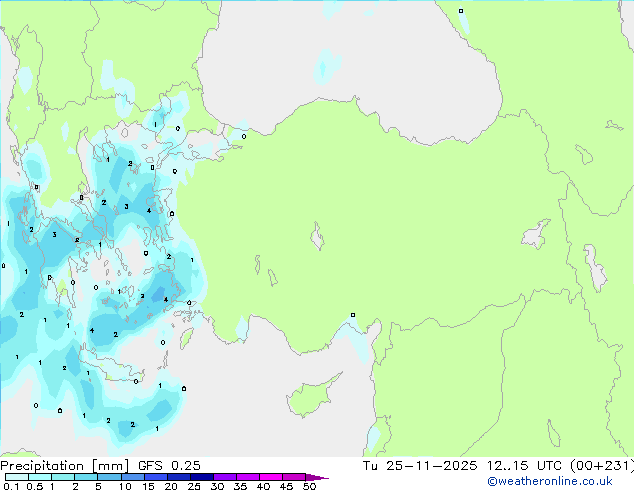Select the legend swatch between 2 and 5

click(x=86, y=477)
